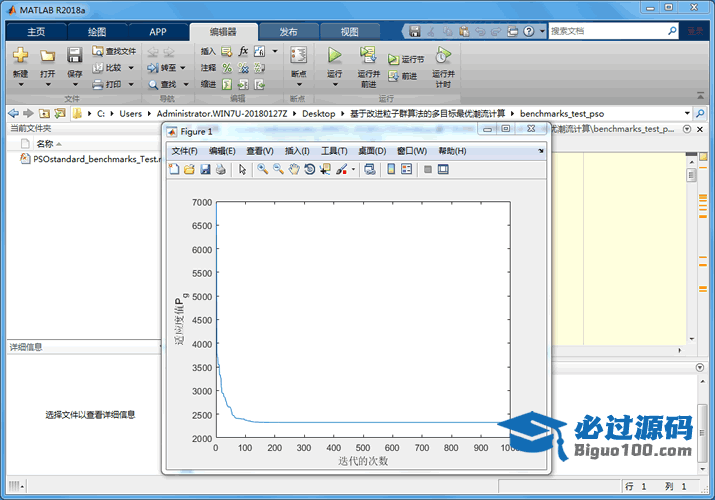The height and width of the screenshot is (500, 715).
Task: Open Figure 1 File (文件) menu
Action: click(x=184, y=151)
